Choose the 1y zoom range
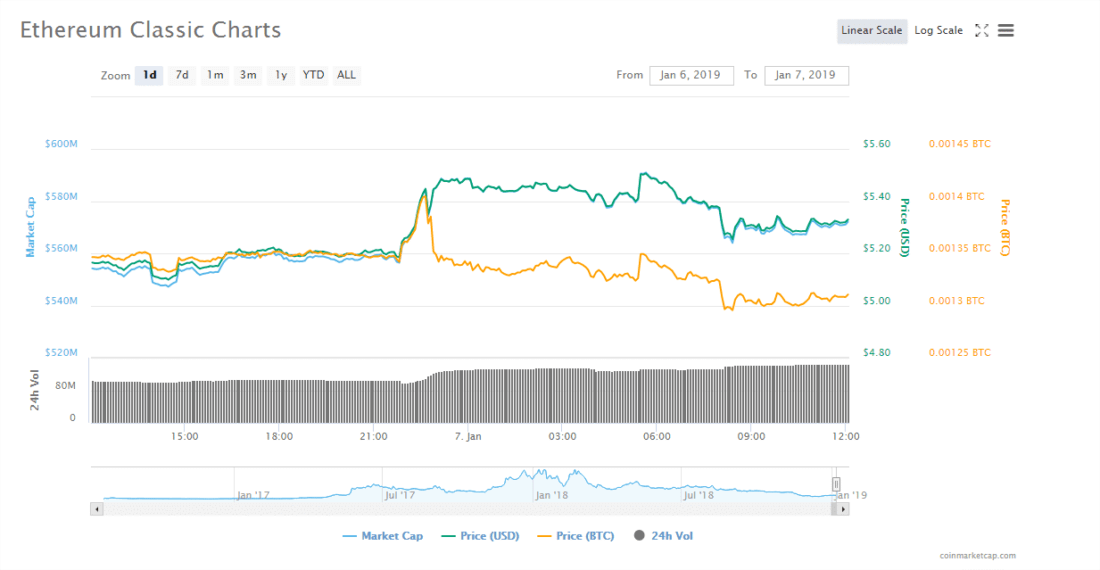Screen dimensions: 1100x570 pyautogui.click(x=281, y=75)
